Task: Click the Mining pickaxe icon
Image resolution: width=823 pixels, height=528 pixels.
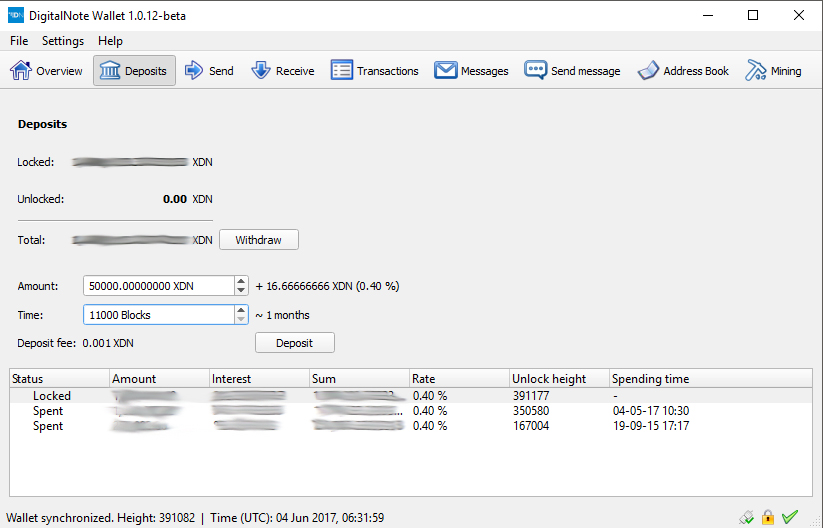Action: [755, 70]
